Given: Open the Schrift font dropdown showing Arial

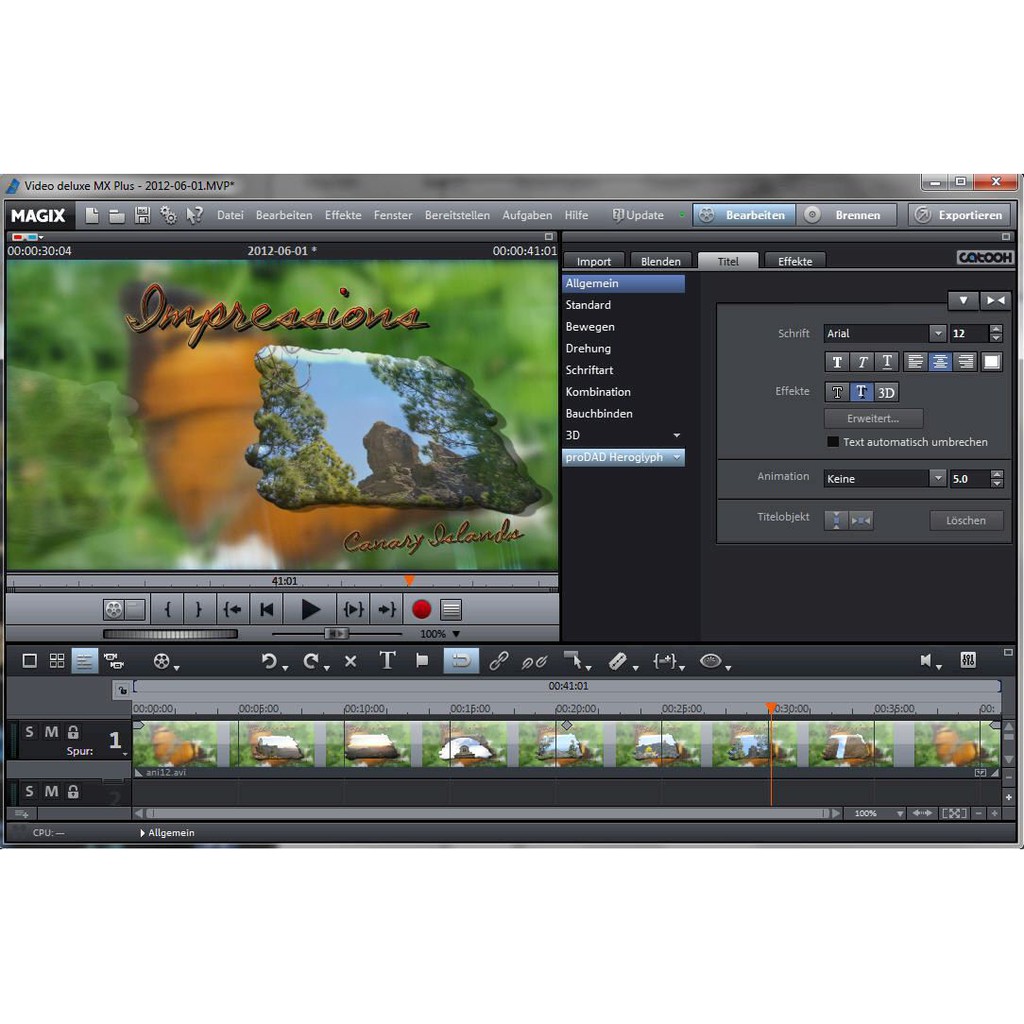Looking at the screenshot, I should [938, 333].
